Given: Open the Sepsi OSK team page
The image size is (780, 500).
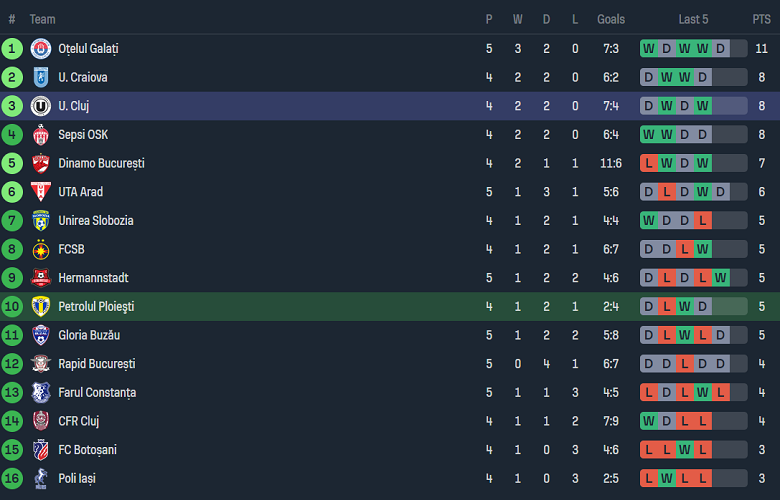Looking at the screenshot, I should pos(83,135).
